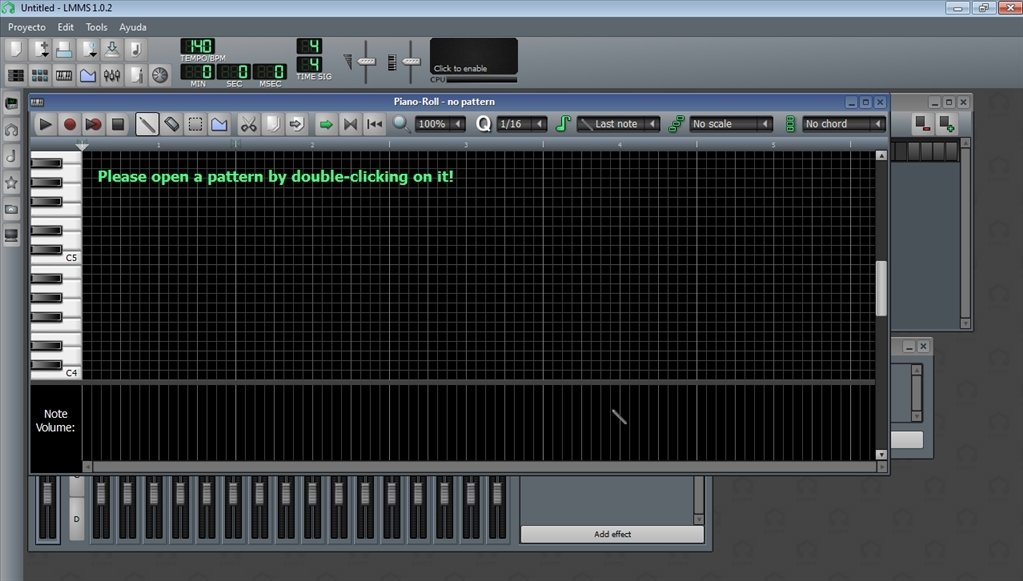Select the Erase tool in Piano-Roll
Screen dimensions: 1023x581
click(171, 124)
